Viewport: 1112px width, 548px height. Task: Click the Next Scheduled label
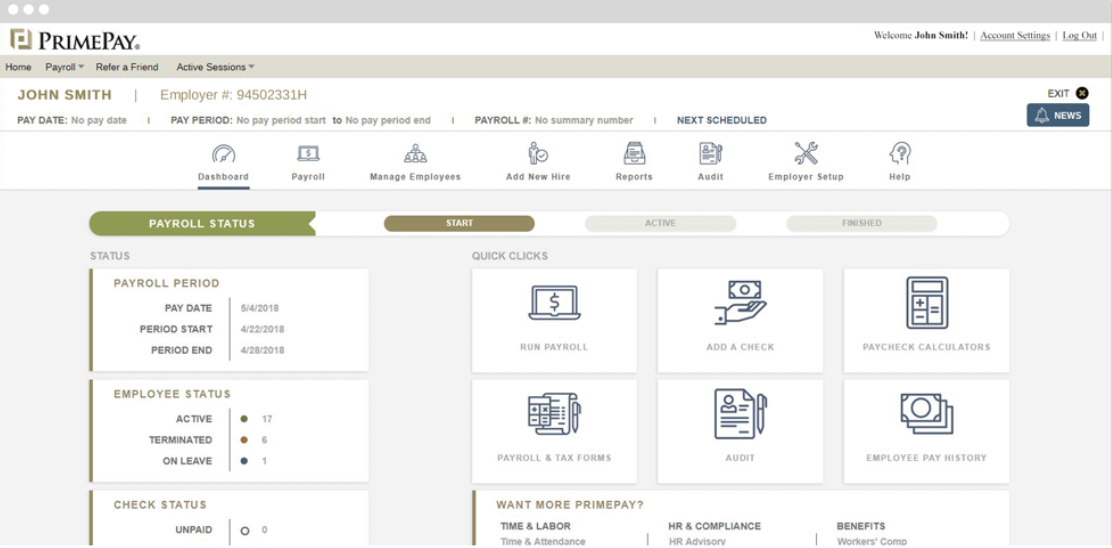[x=721, y=121]
